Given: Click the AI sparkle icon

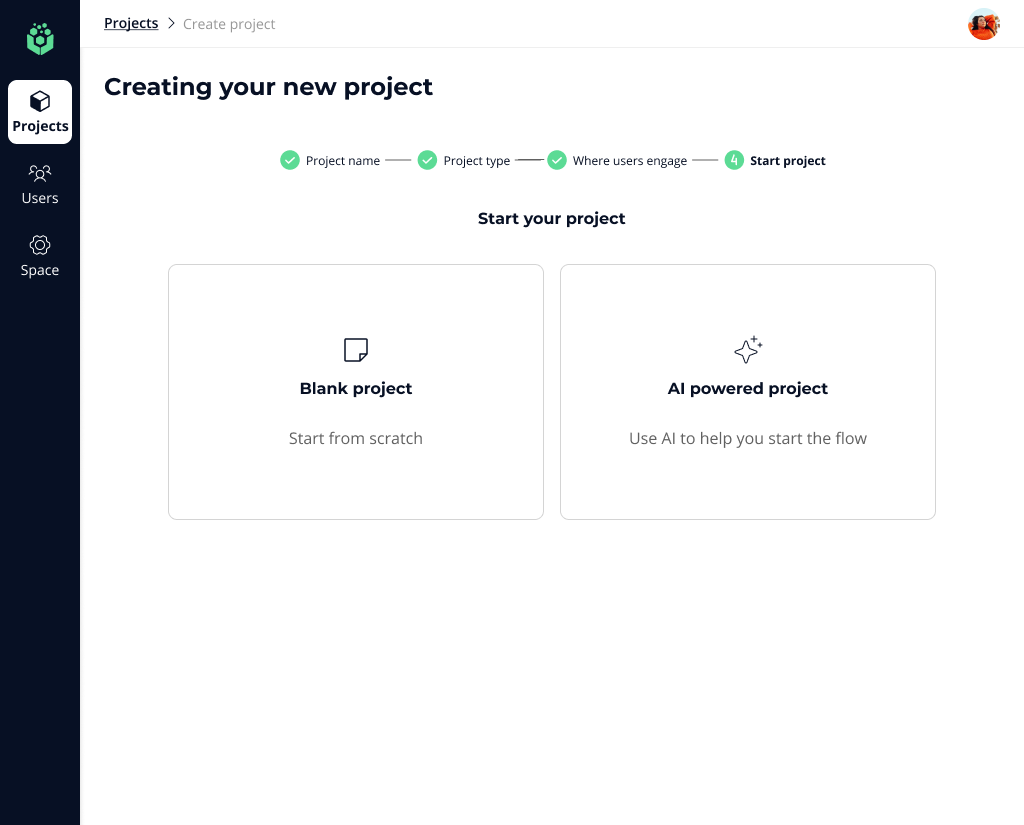Looking at the screenshot, I should point(748,350).
